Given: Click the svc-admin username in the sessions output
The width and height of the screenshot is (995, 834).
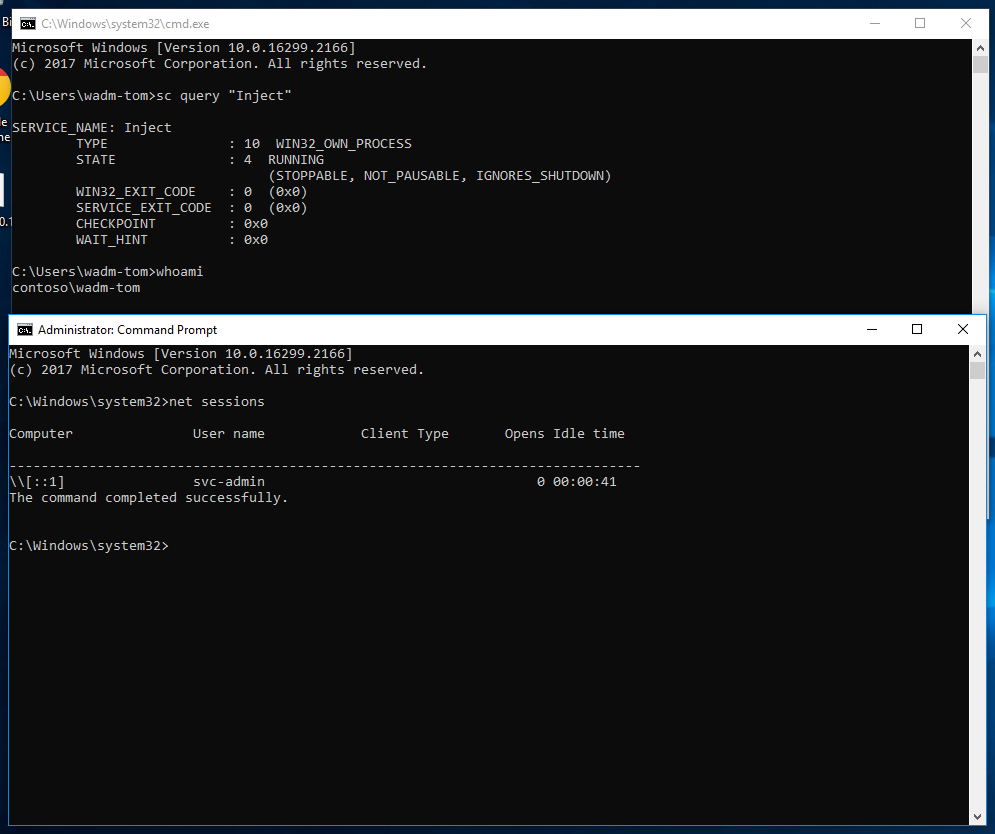Looking at the screenshot, I should (230, 481).
